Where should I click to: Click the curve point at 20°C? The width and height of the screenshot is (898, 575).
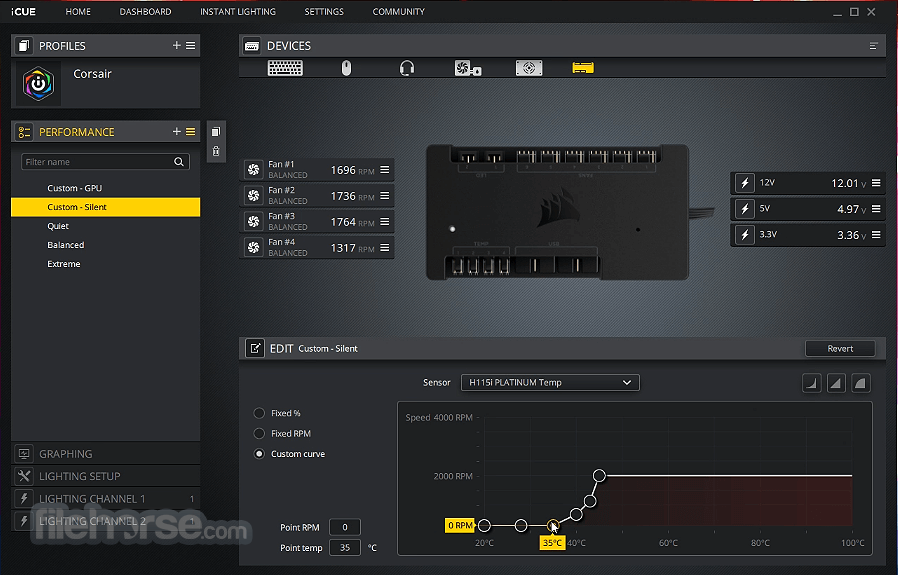[x=485, y=525]
